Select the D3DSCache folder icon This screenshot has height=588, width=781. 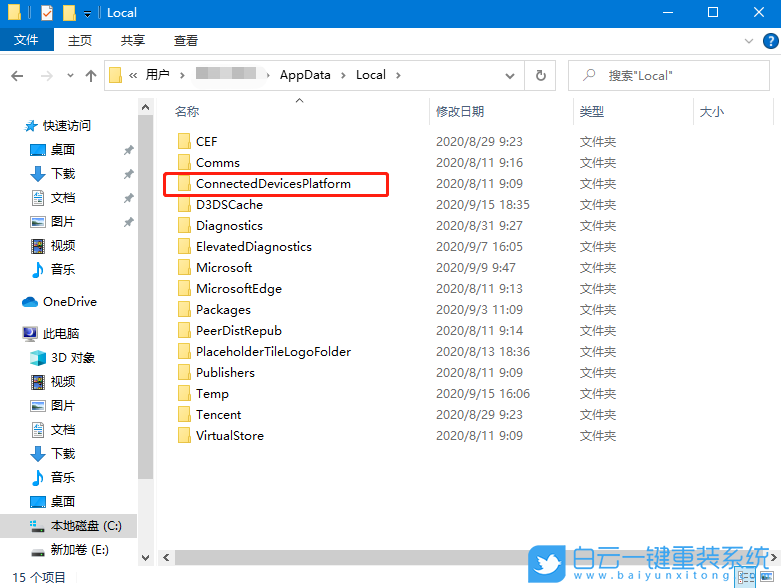(x=184, y=205)
